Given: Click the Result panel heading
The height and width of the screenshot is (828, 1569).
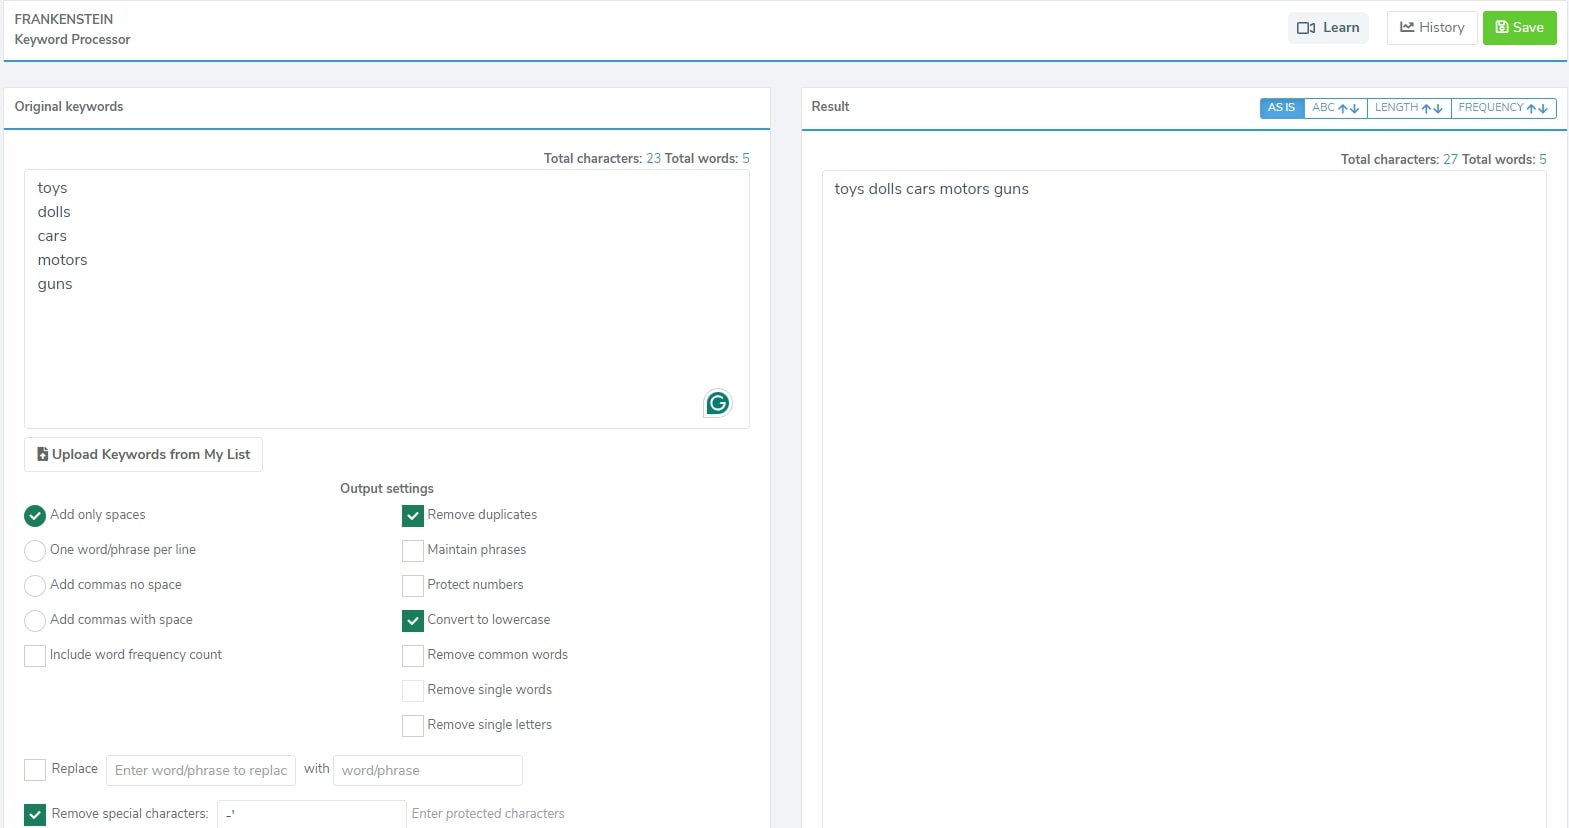Looking at the screenshot, I should point(830,106).
